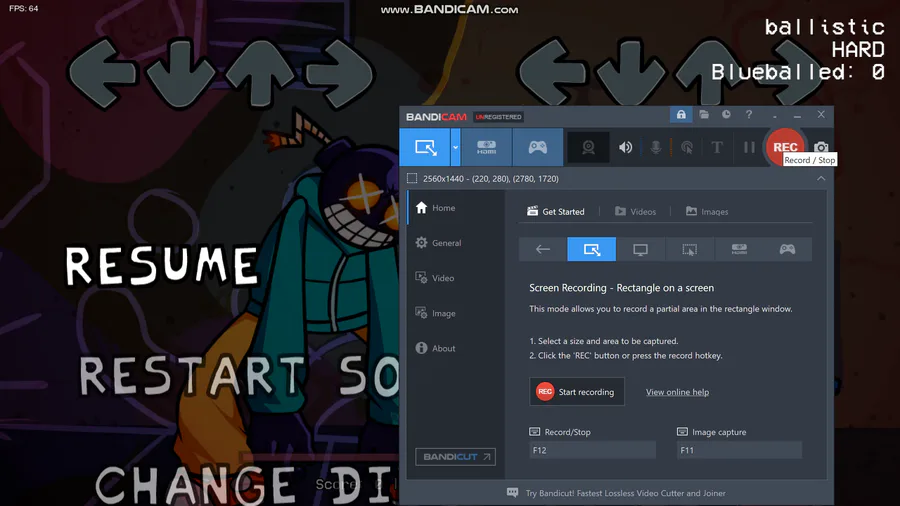Select around mouse dotted-rectangle mode tile
The height and width of the screenshot is (506, 900).
[689, 249]
